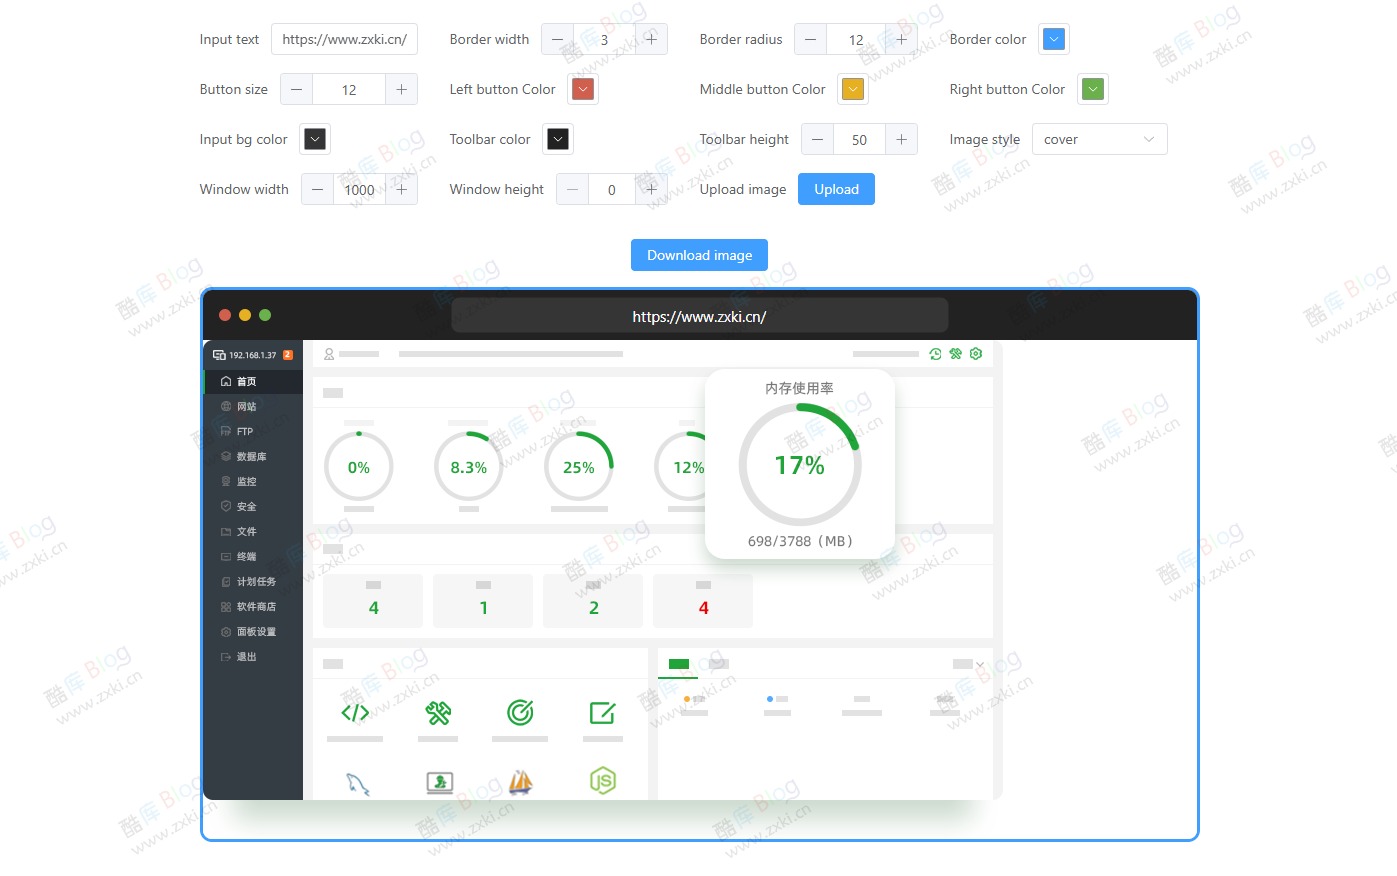Image resolution: width=1397 pixels, height=876 pixels.
Task: Decrease Window width with minus icon
Action: [318, 189]
